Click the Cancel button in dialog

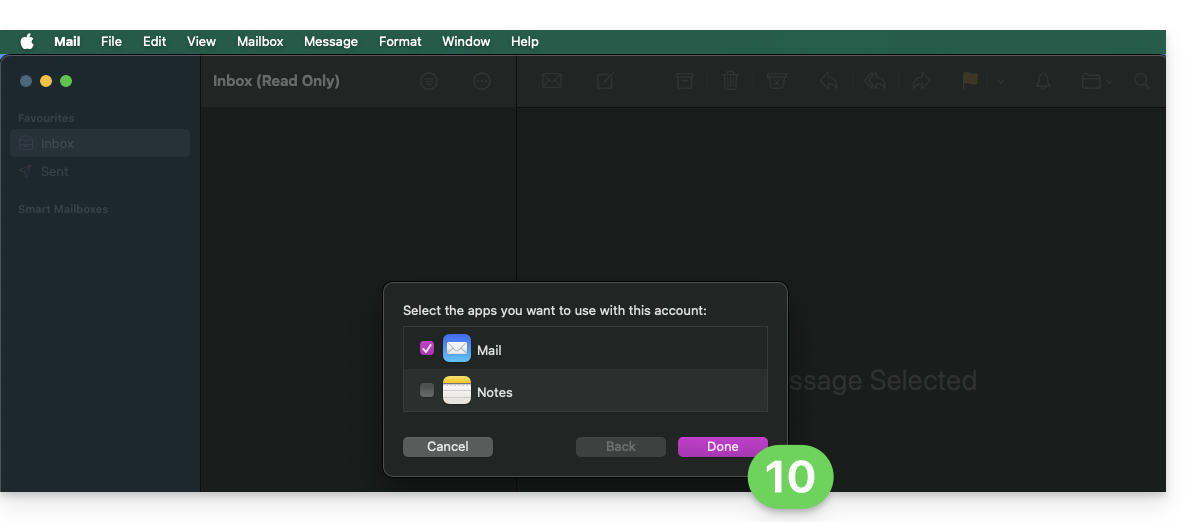pos(447,447)
